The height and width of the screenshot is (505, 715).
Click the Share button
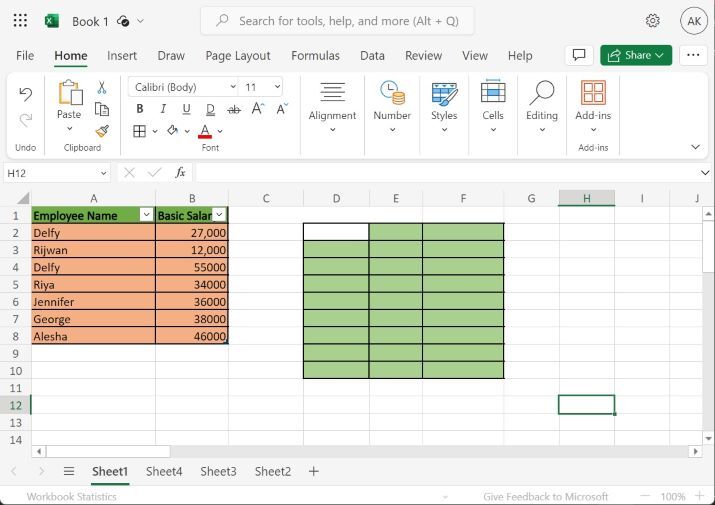[x=636, y=55]
